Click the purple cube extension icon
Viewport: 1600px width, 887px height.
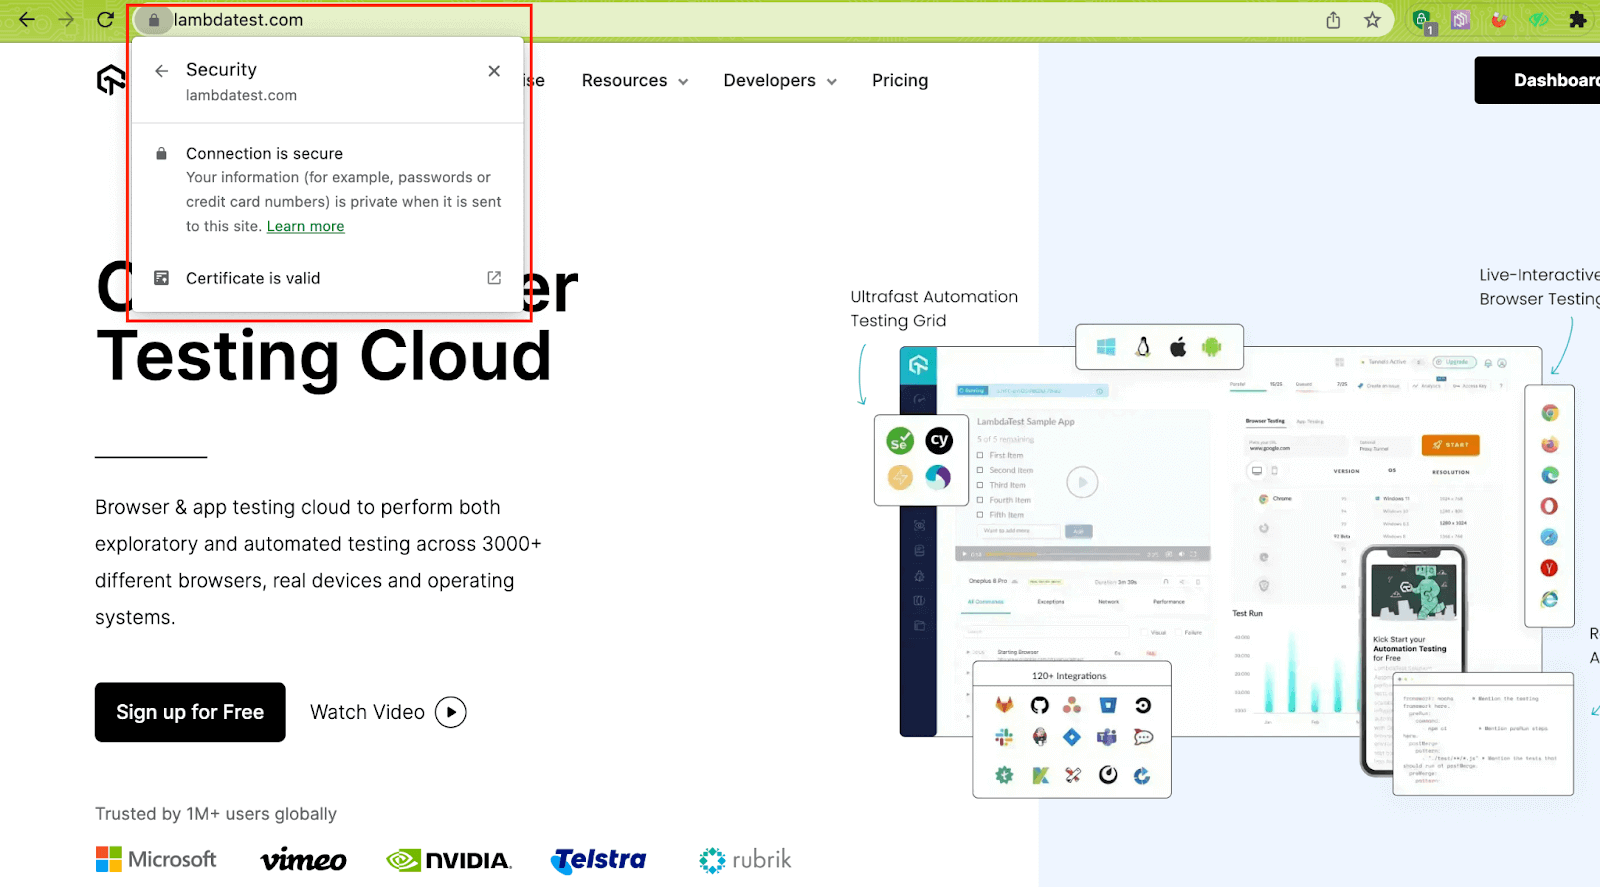1460,20
